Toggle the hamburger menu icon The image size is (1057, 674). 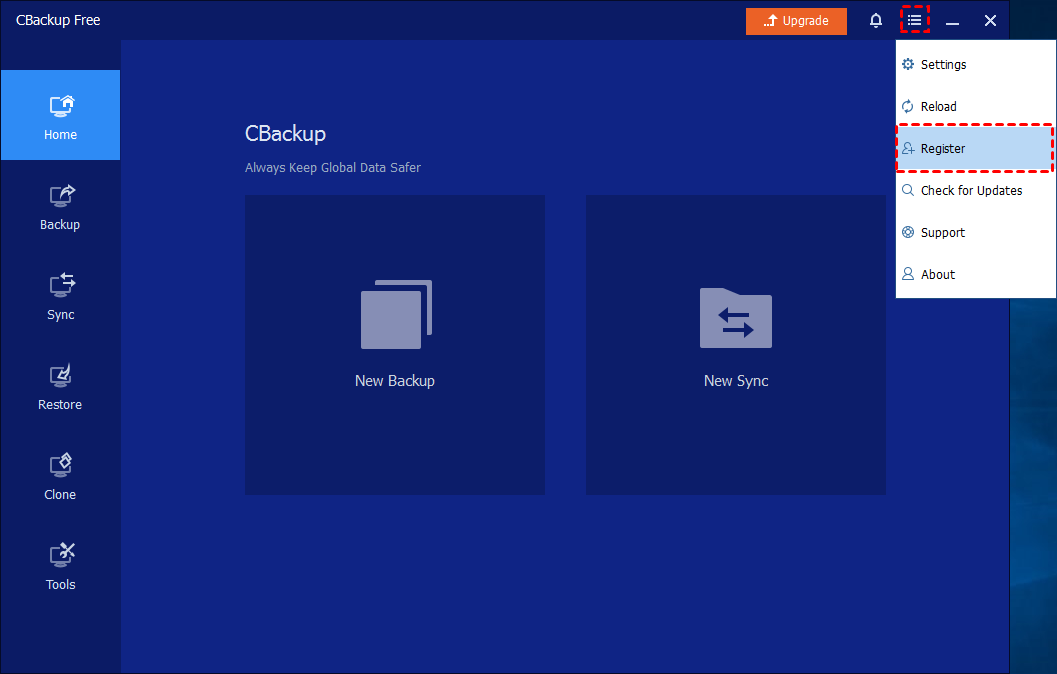914,21
